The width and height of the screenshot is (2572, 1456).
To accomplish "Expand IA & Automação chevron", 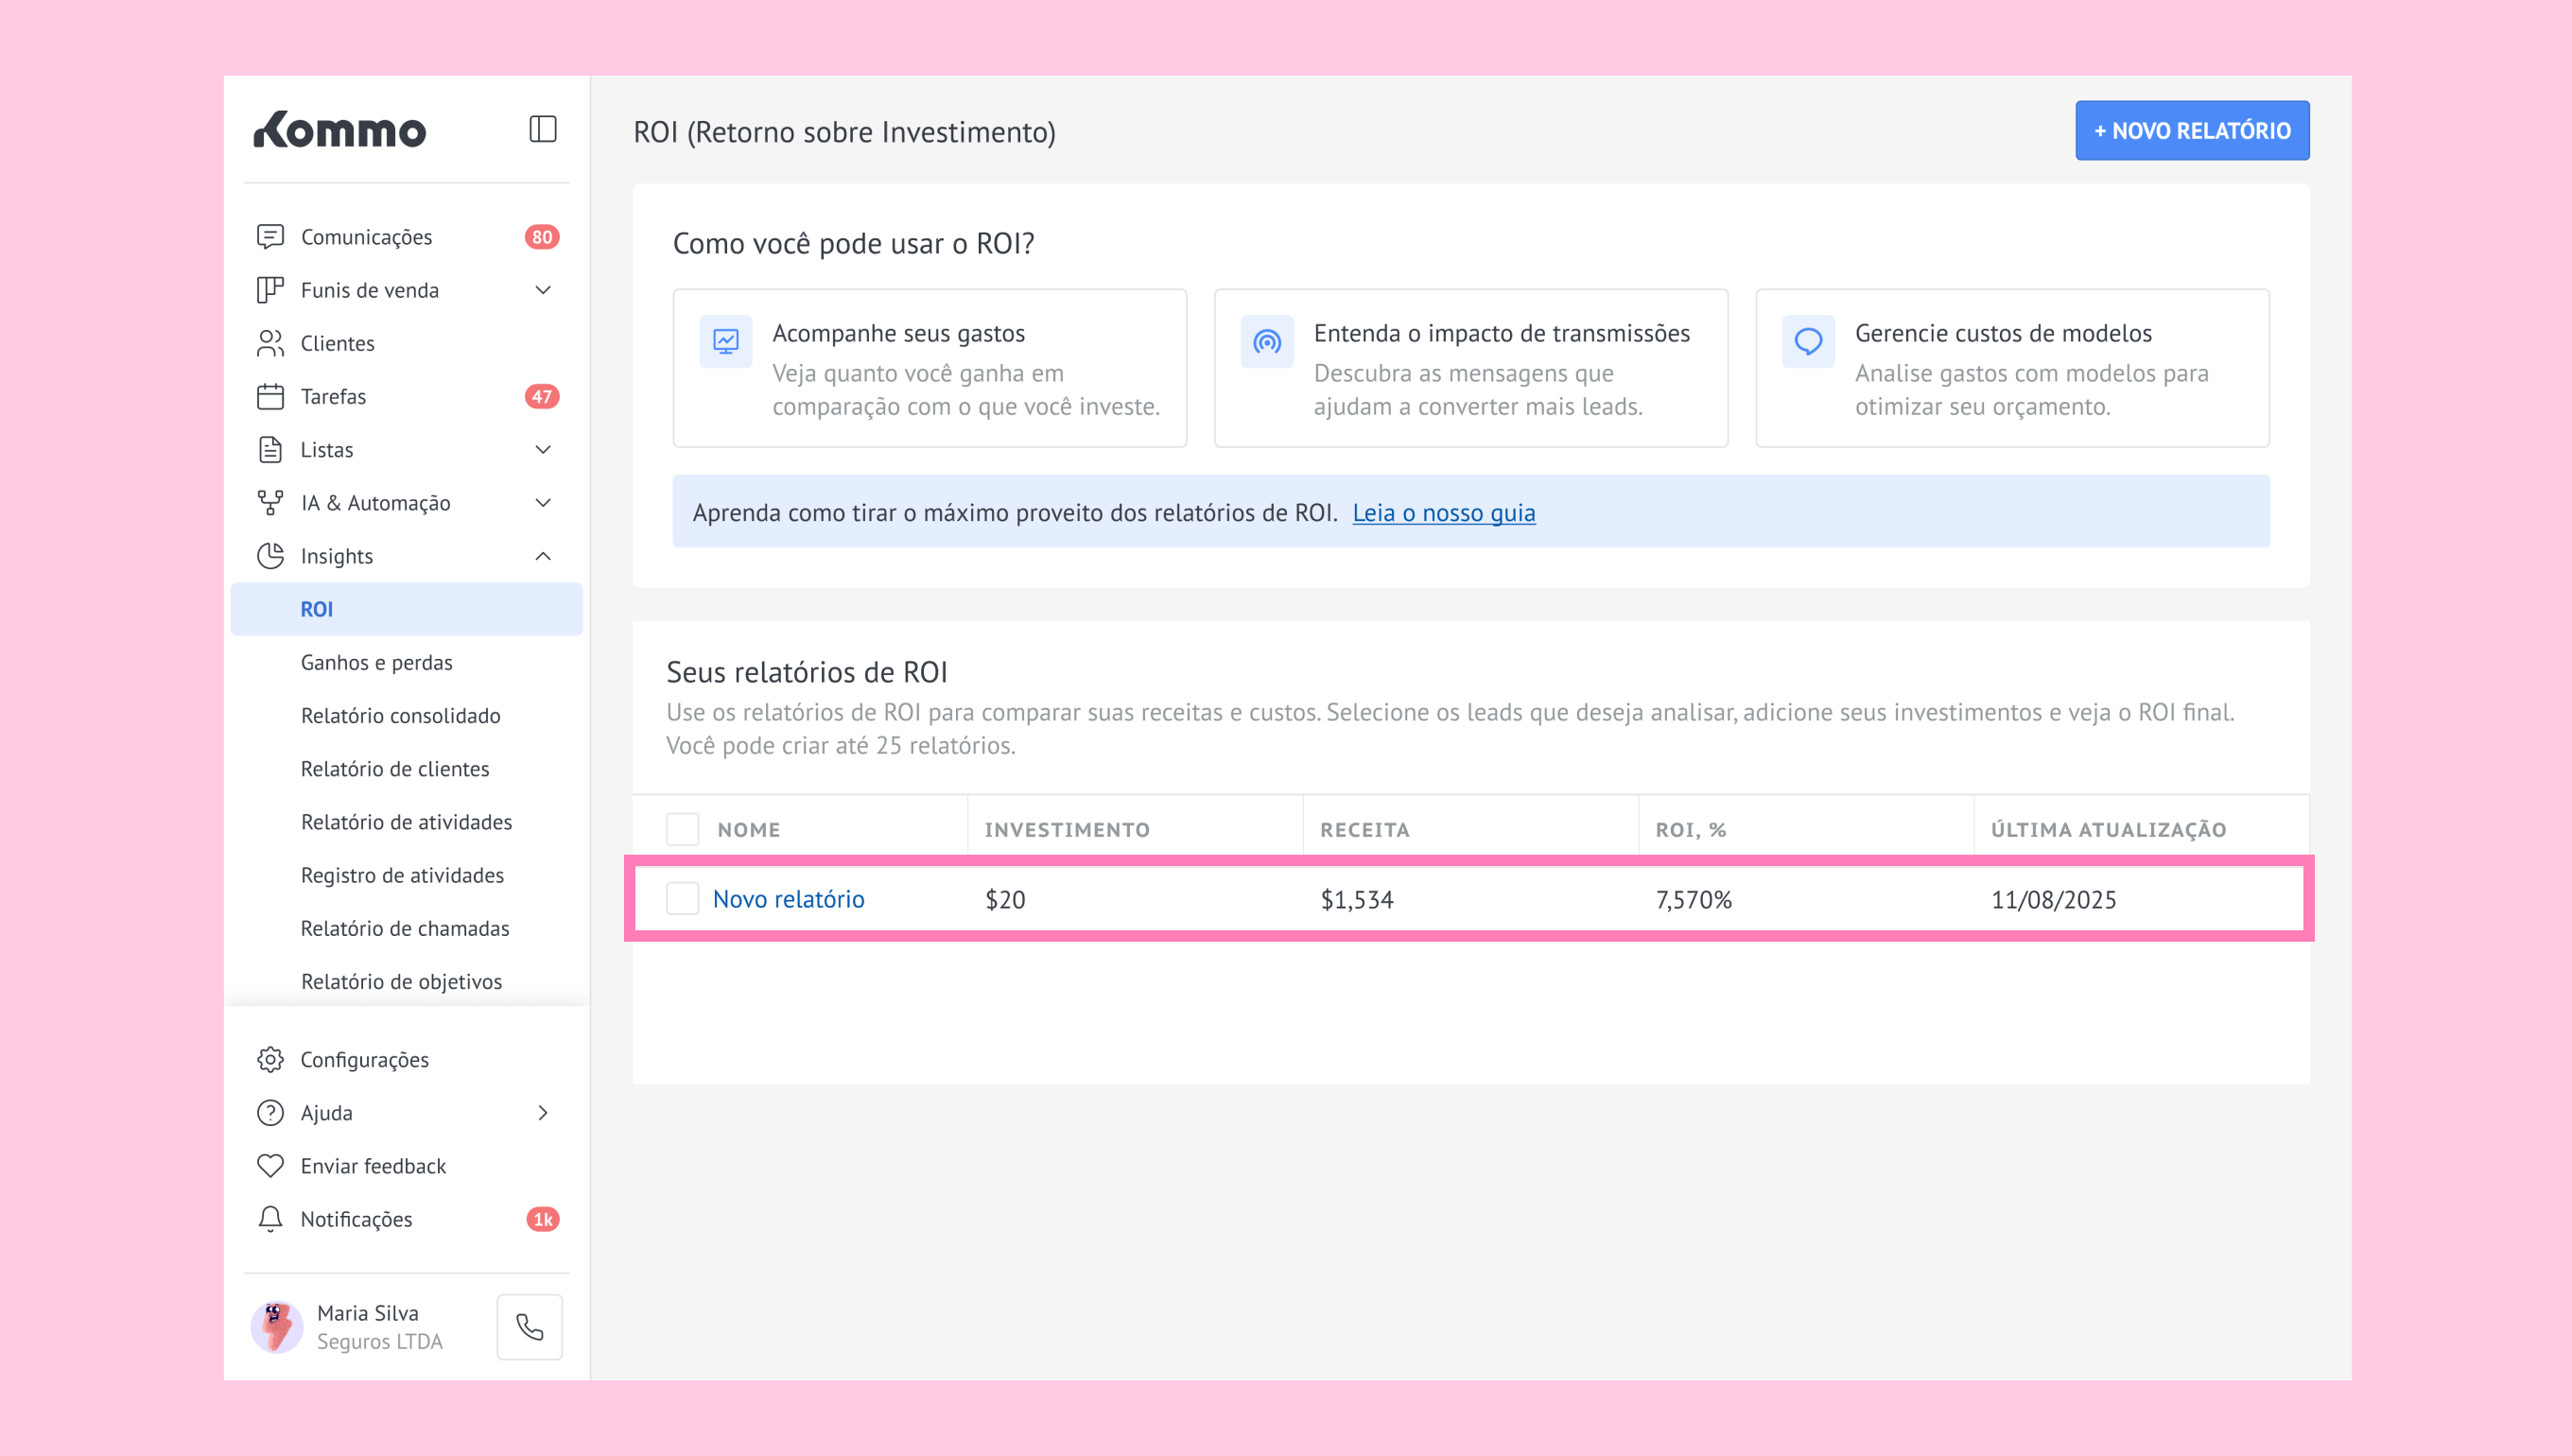I will click(543, 503).
